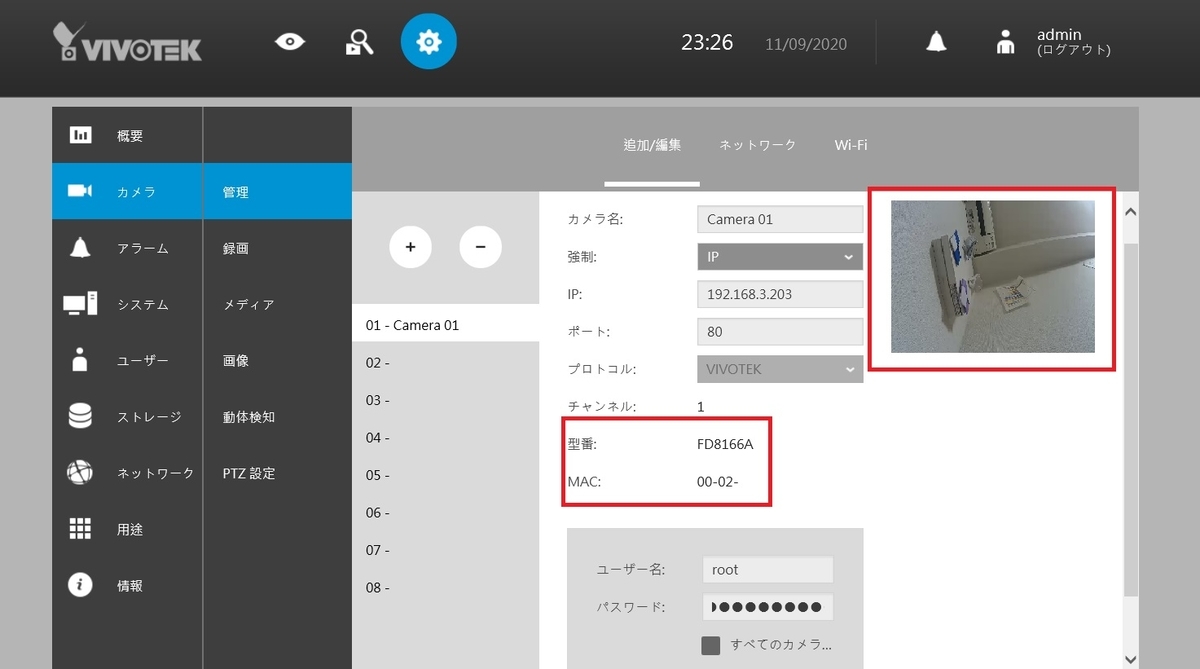Screen dimensions: 1200x669
Task: Switch to the ネットワーク tab
Action: coord(756,144)
